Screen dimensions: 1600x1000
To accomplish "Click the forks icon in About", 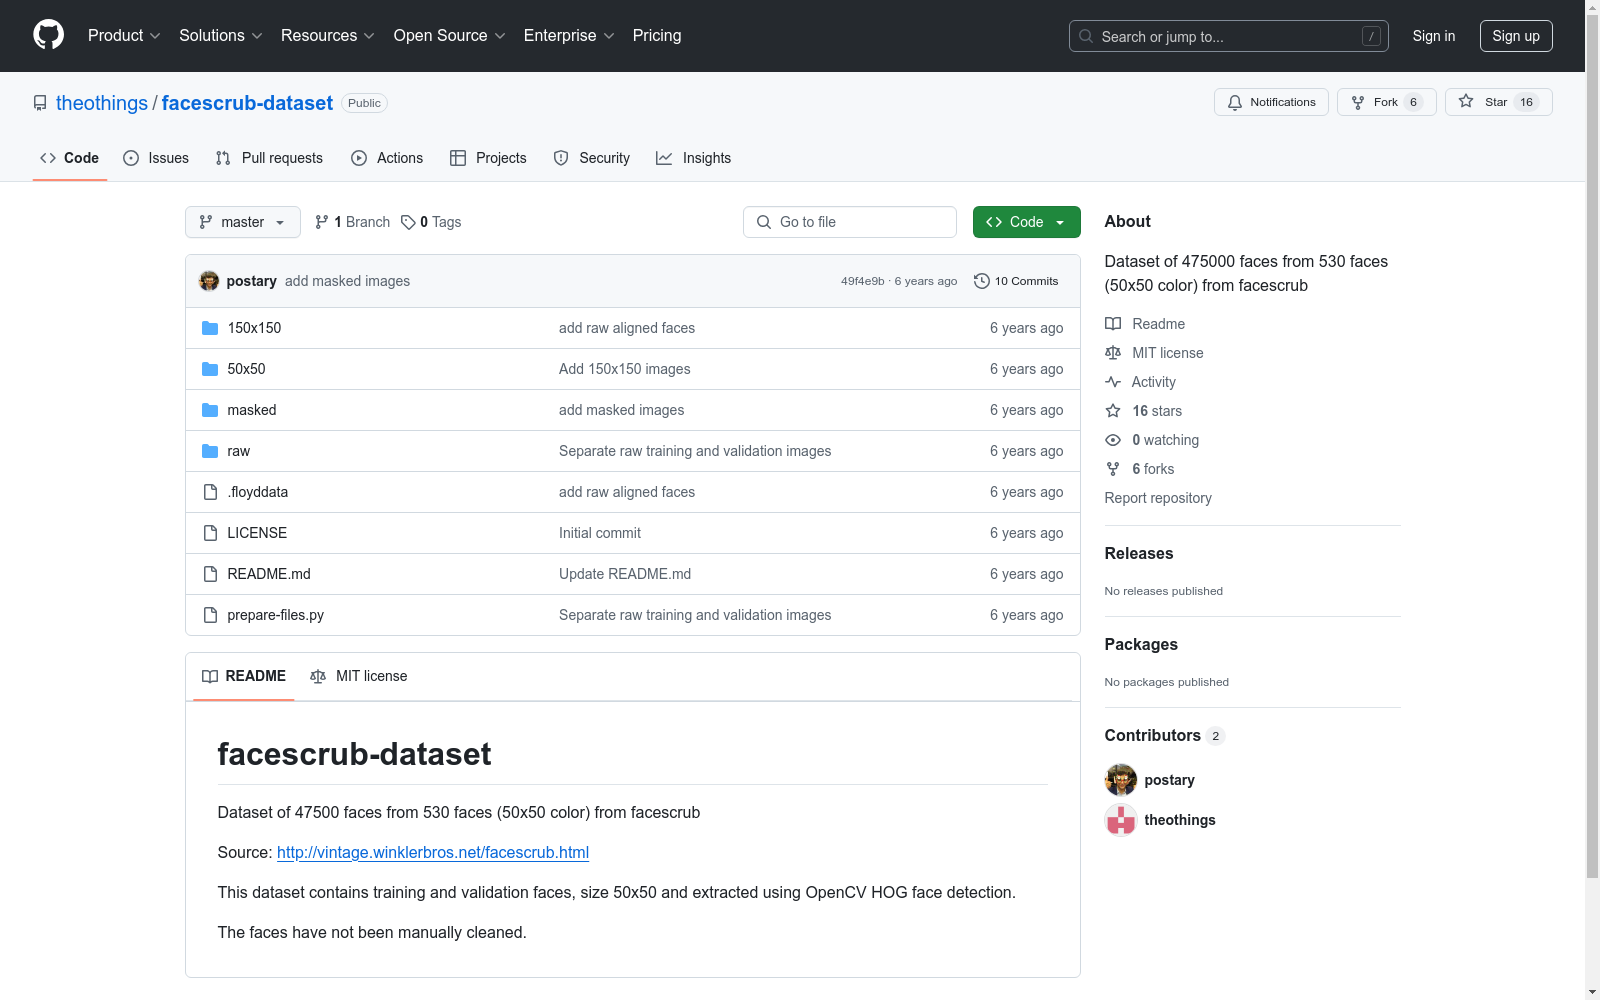I will point(1113,469).
